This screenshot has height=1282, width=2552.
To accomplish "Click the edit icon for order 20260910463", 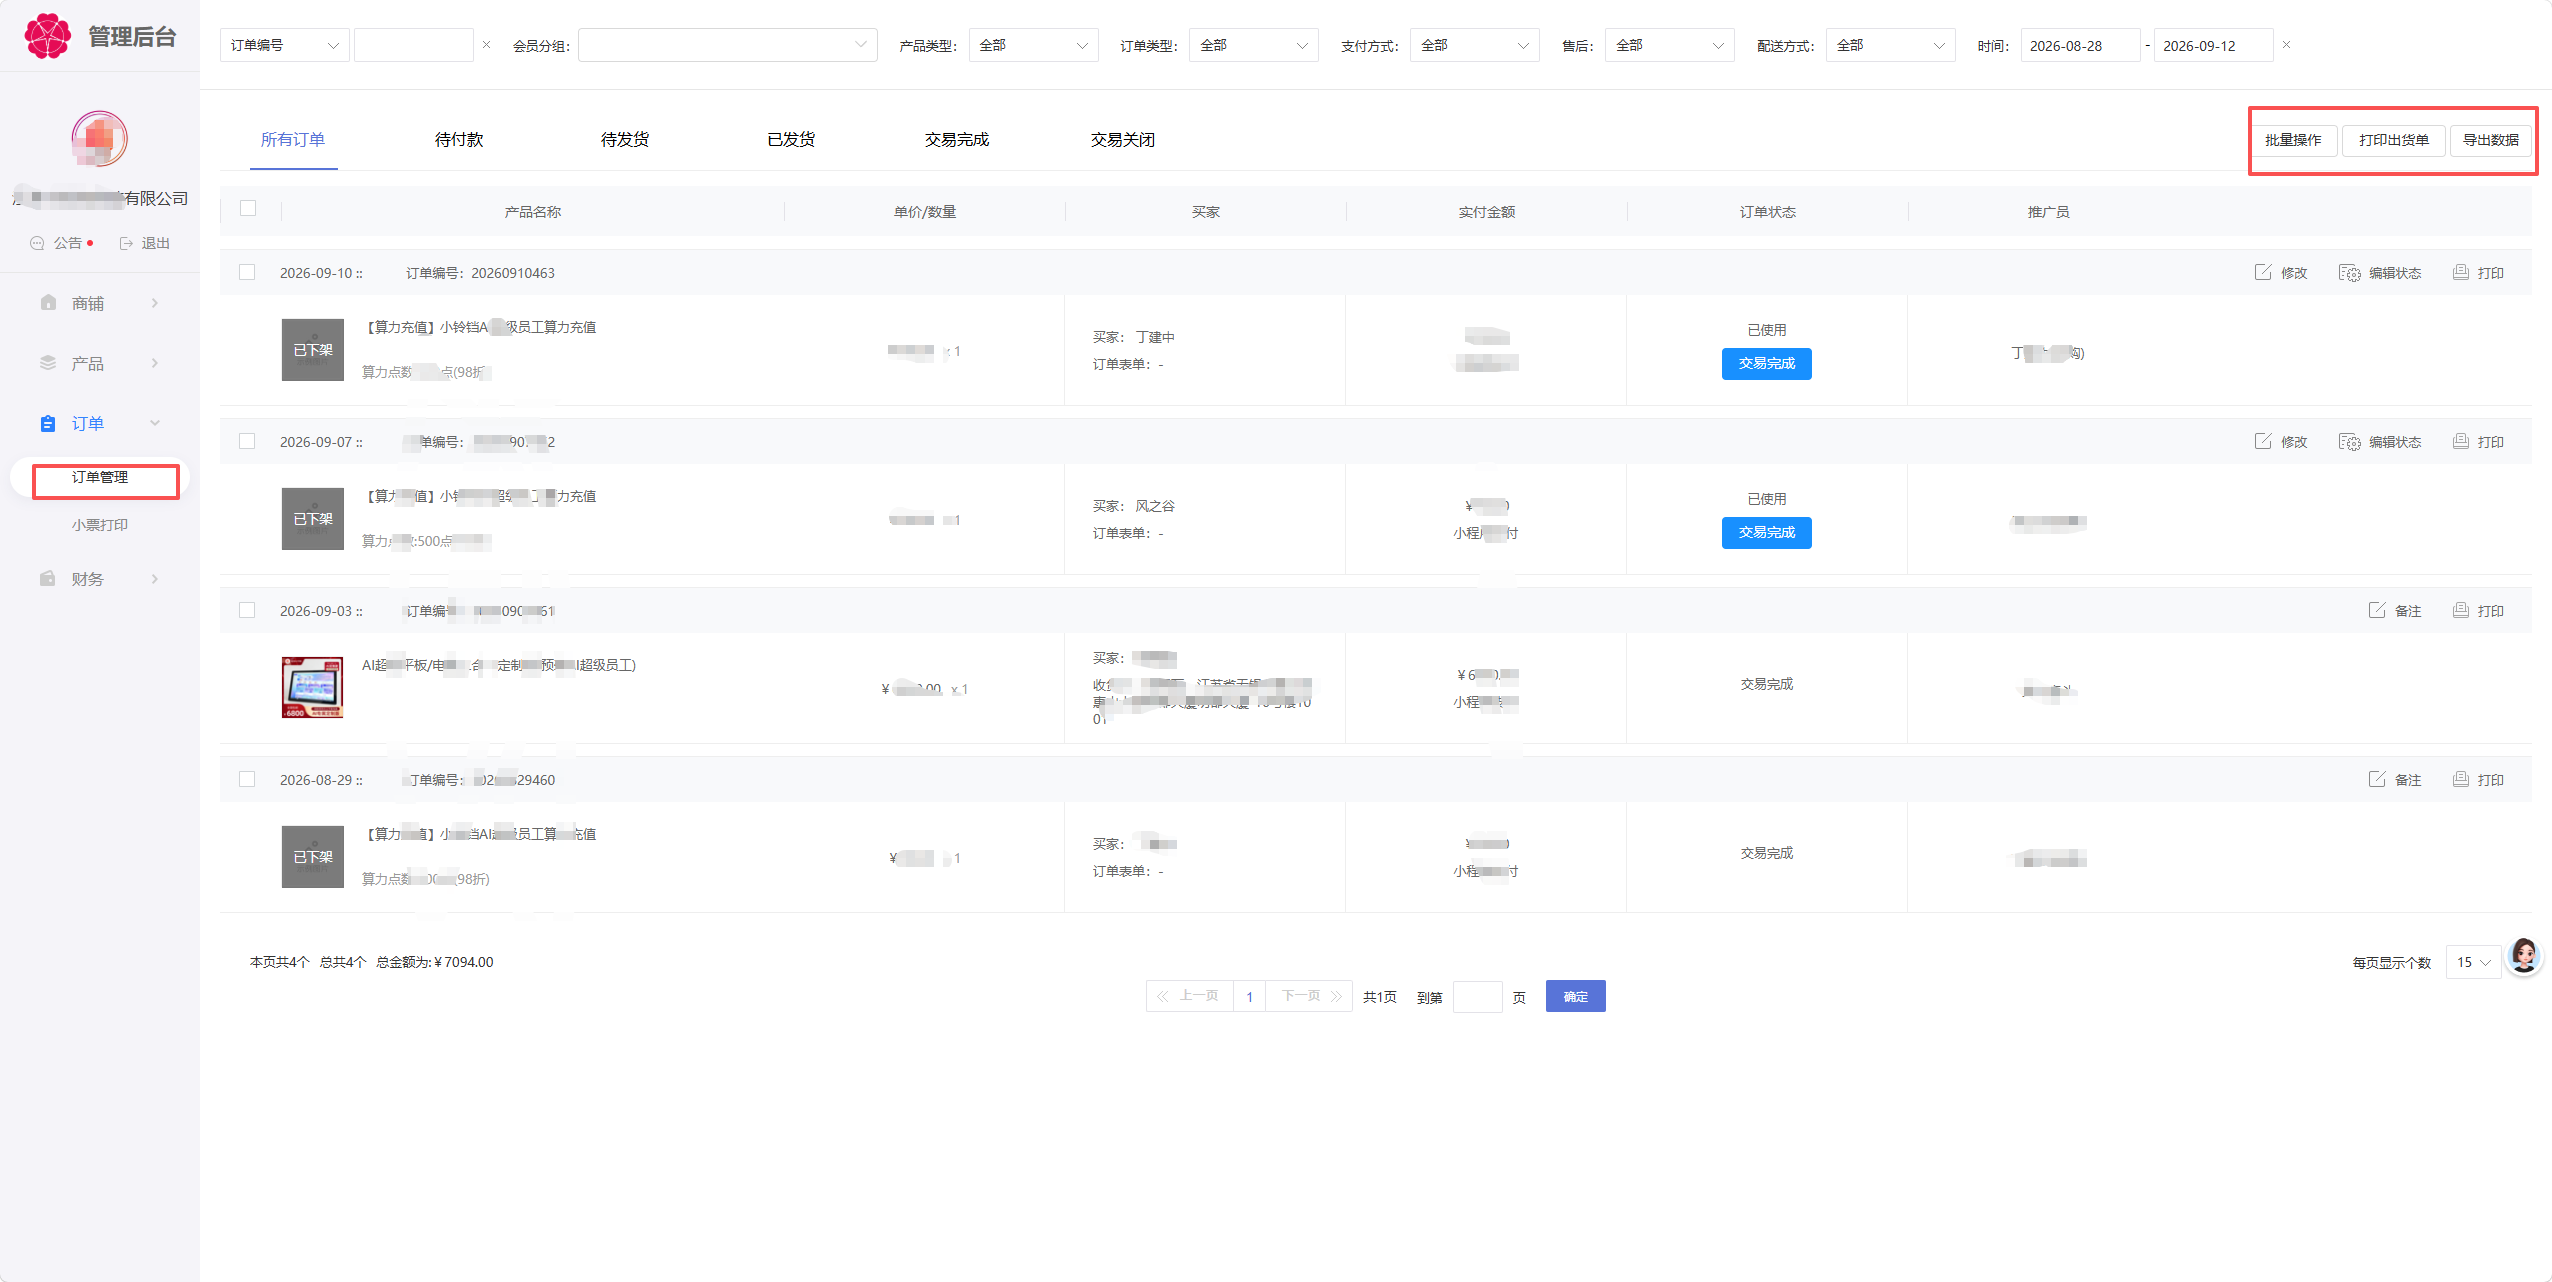I will coord(2262,272).
